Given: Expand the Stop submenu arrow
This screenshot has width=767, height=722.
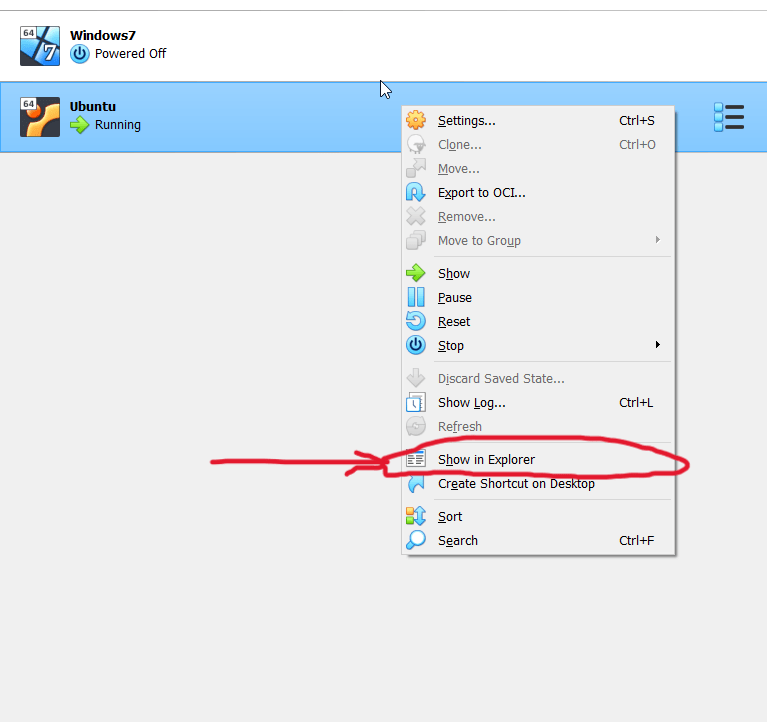Looking at the screenshot, I should 658,345.
